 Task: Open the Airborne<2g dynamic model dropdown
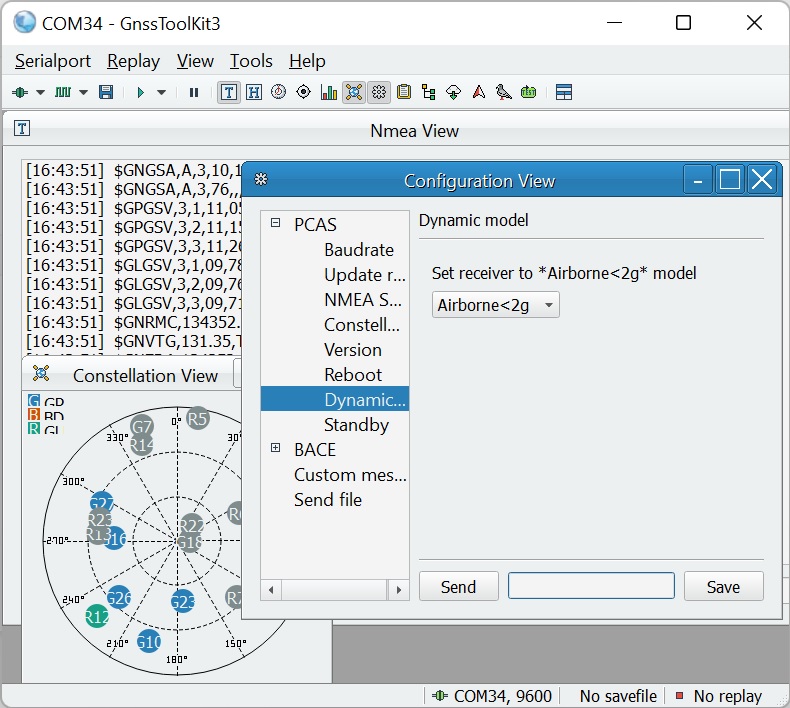point(496,305)
